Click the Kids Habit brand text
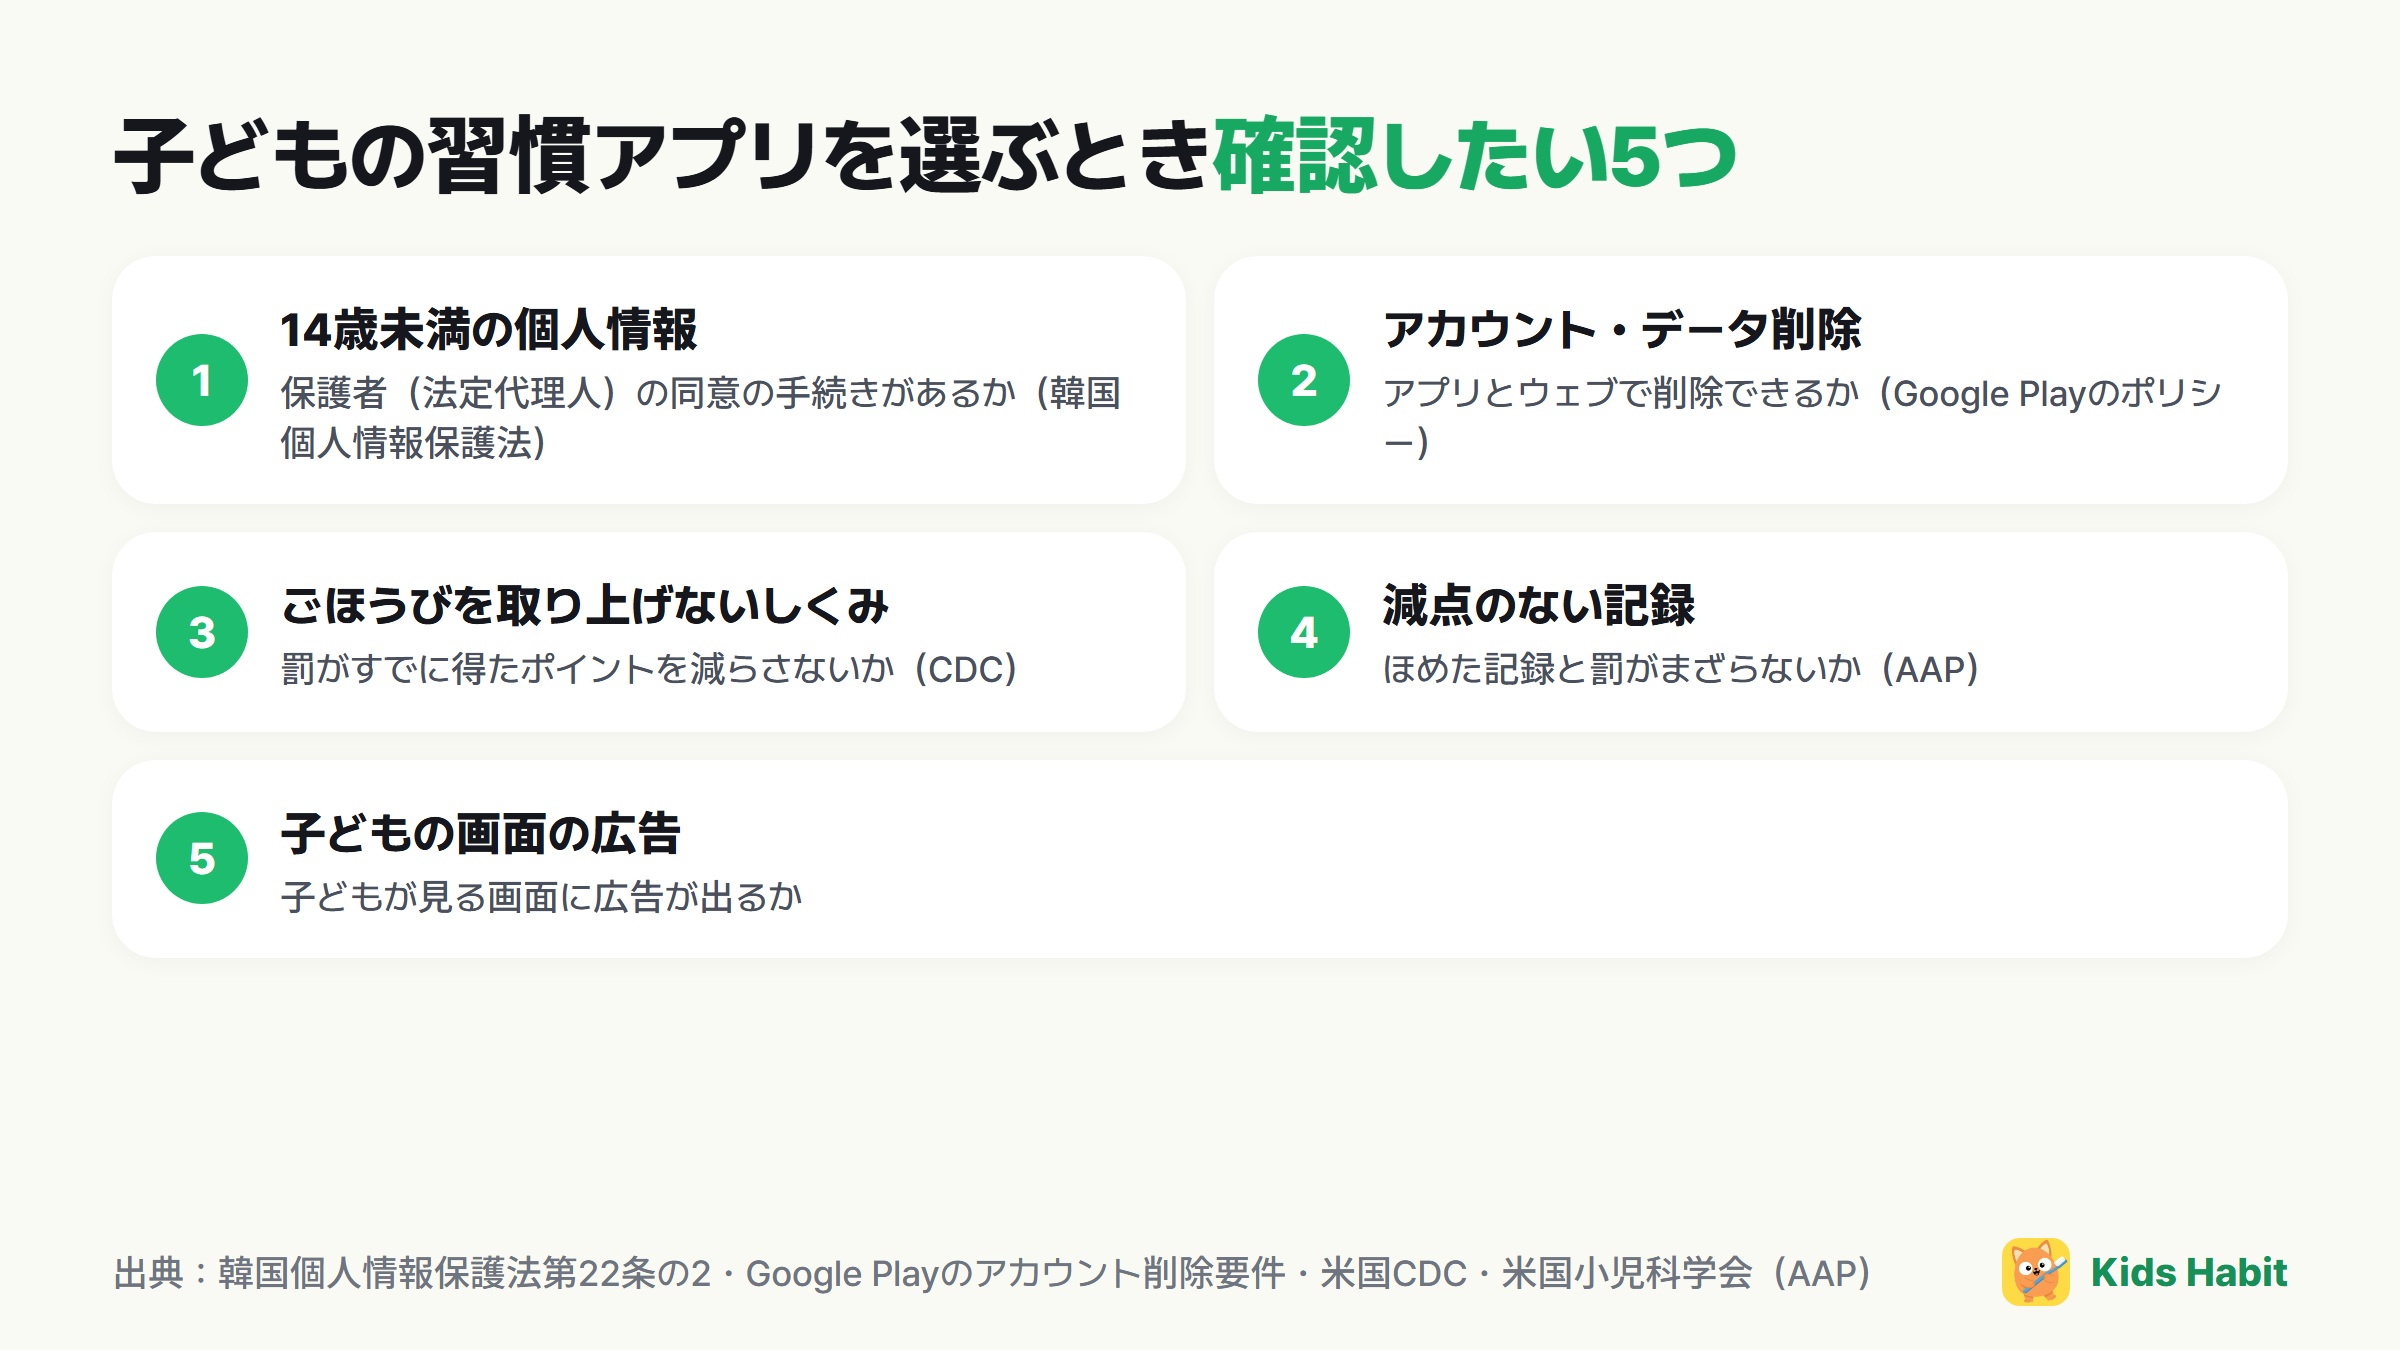 [2188, 1272]
